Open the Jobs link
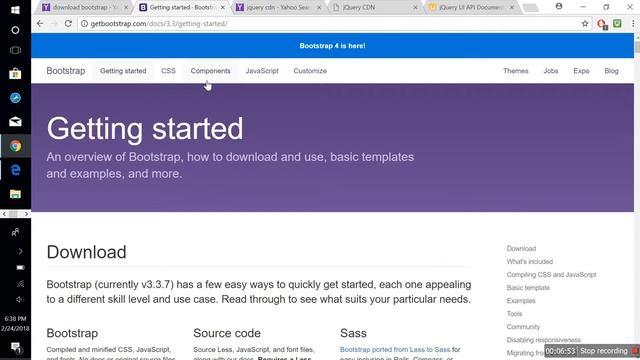The height and width of the screenshot is (360, 640). (551, 71)
